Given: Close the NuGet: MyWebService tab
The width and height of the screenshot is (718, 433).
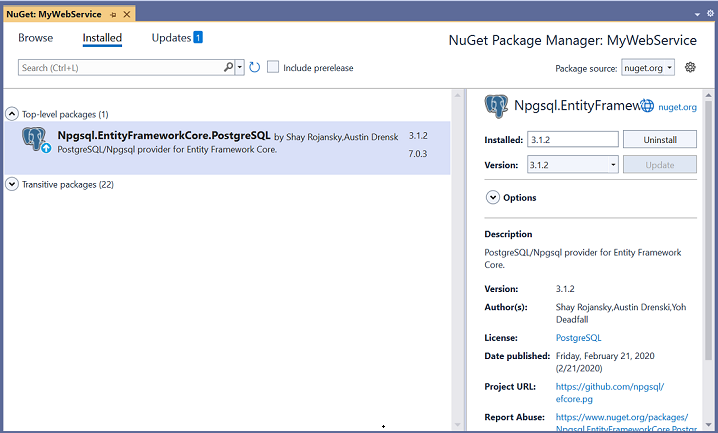Looking at the screenshot, I should (x=127, y=15).
